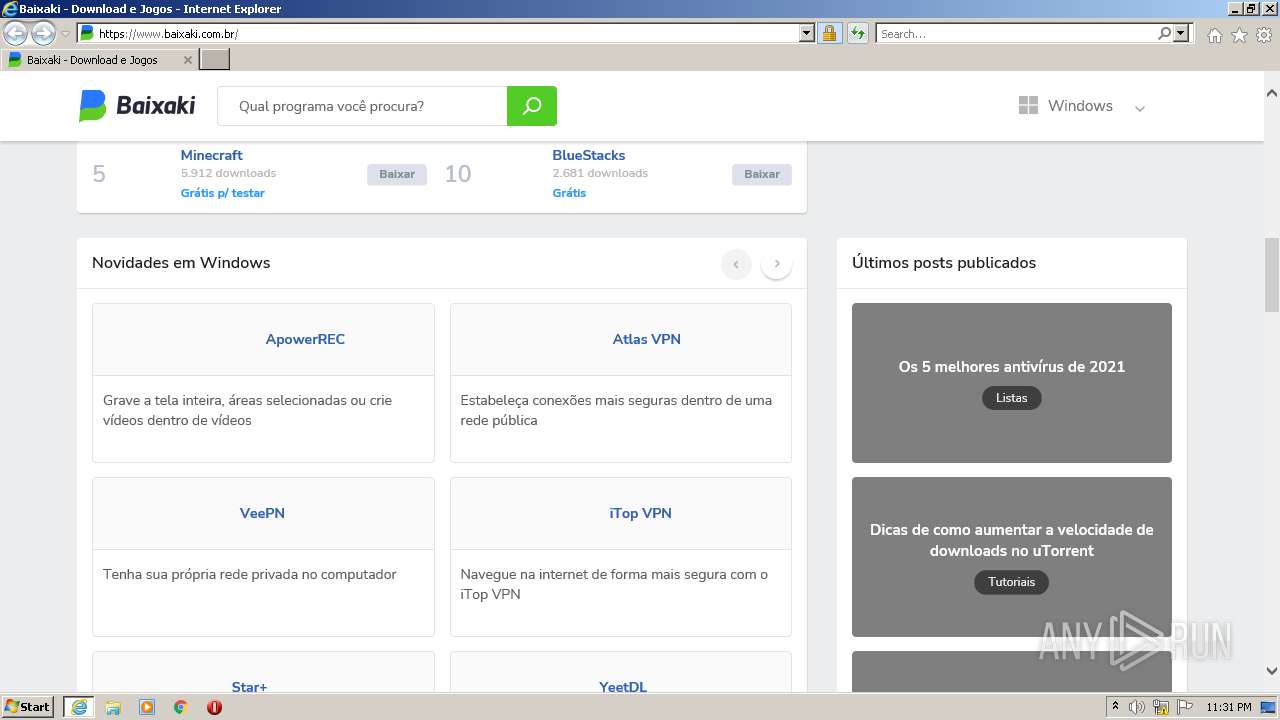The width and height of the screenshot is (1280, 720).
Task: Open the address bar URL dropdown
Action: (807, 33)
